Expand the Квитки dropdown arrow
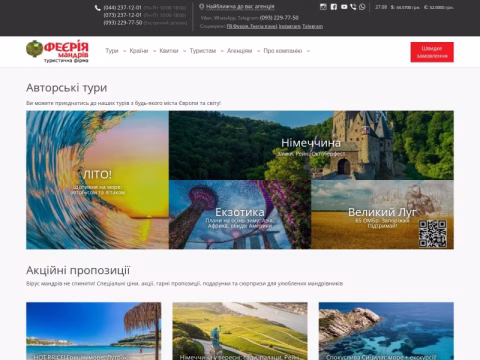Screen dimensions: 480x360 [184, 51]
